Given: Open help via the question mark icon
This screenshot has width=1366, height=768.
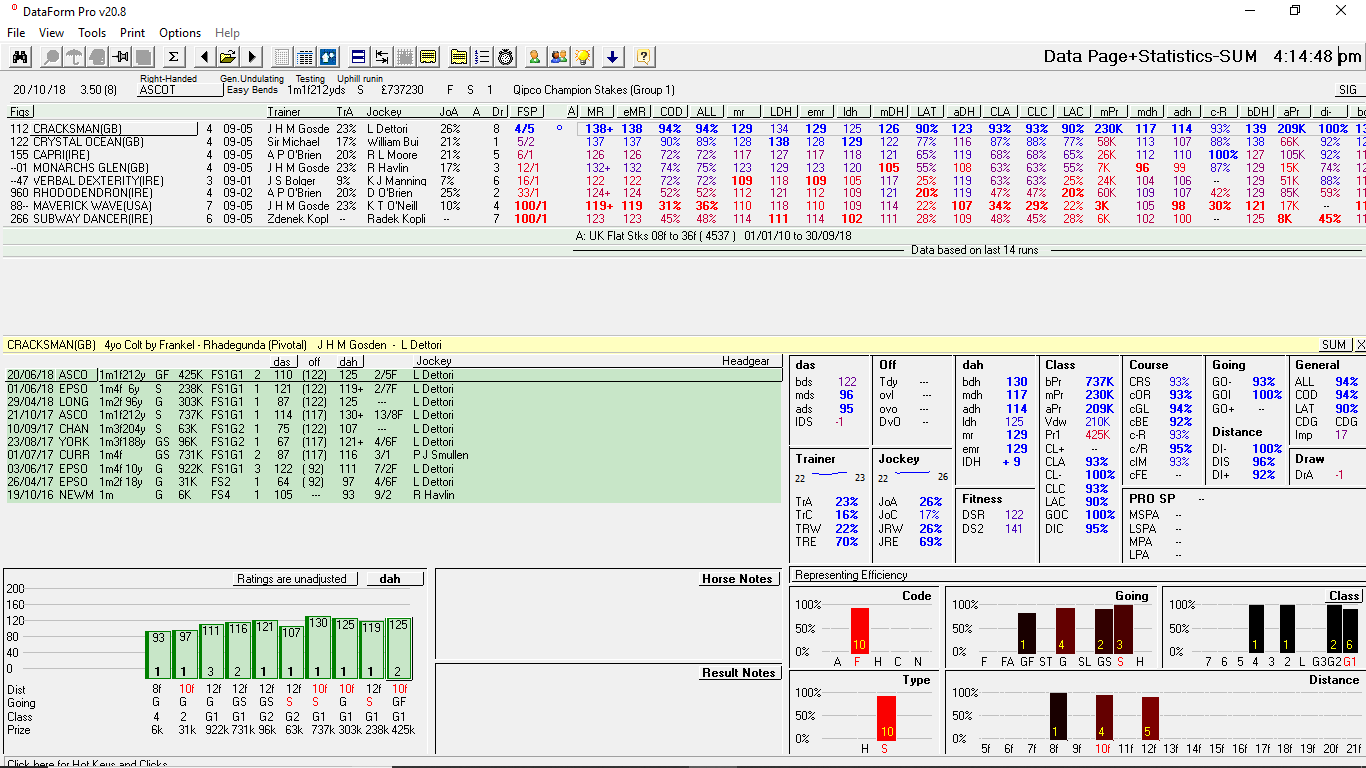Looking at the screenshot, I should pyautogui.click(x=645, y=57).
